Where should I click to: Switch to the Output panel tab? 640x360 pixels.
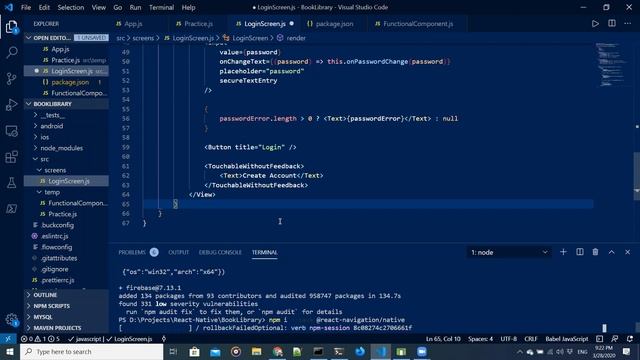pos(178,252)
